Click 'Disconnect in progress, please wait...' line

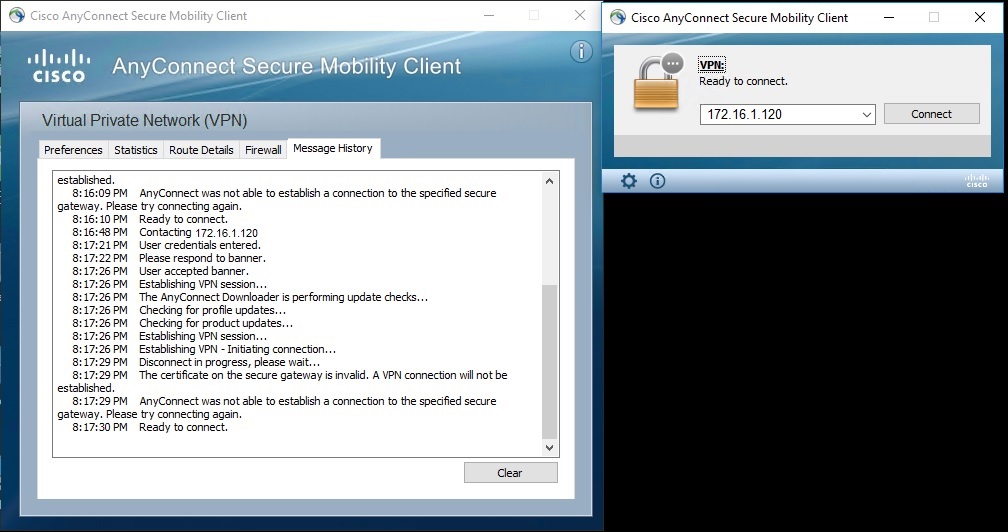coord(196,362)
